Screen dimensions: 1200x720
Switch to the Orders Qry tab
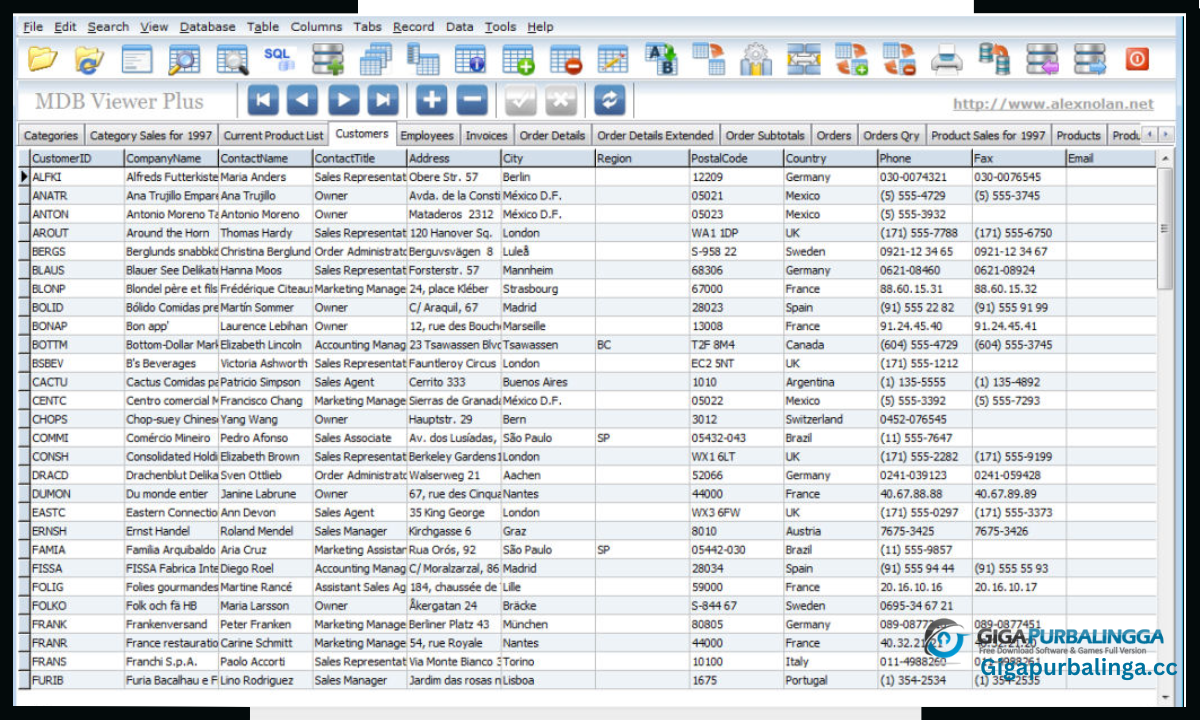[891, 136]
